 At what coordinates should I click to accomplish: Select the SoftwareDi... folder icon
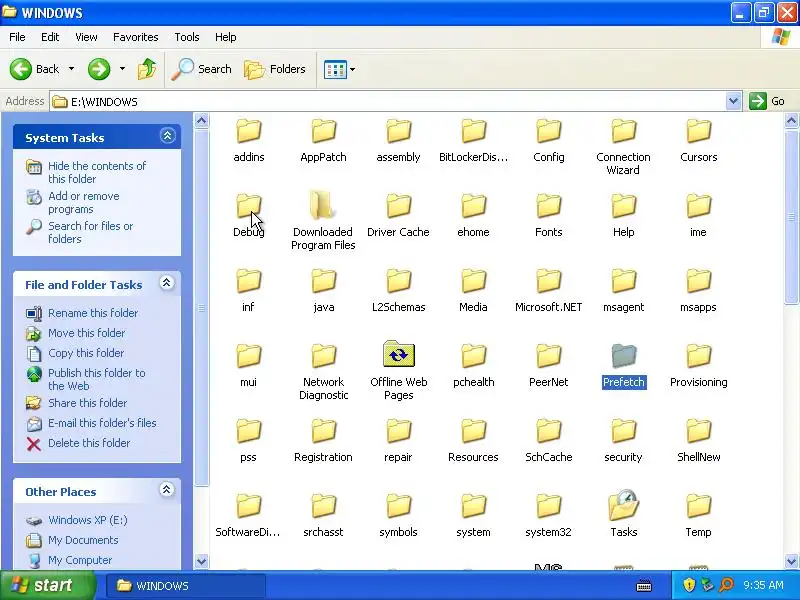pos(248,507)
